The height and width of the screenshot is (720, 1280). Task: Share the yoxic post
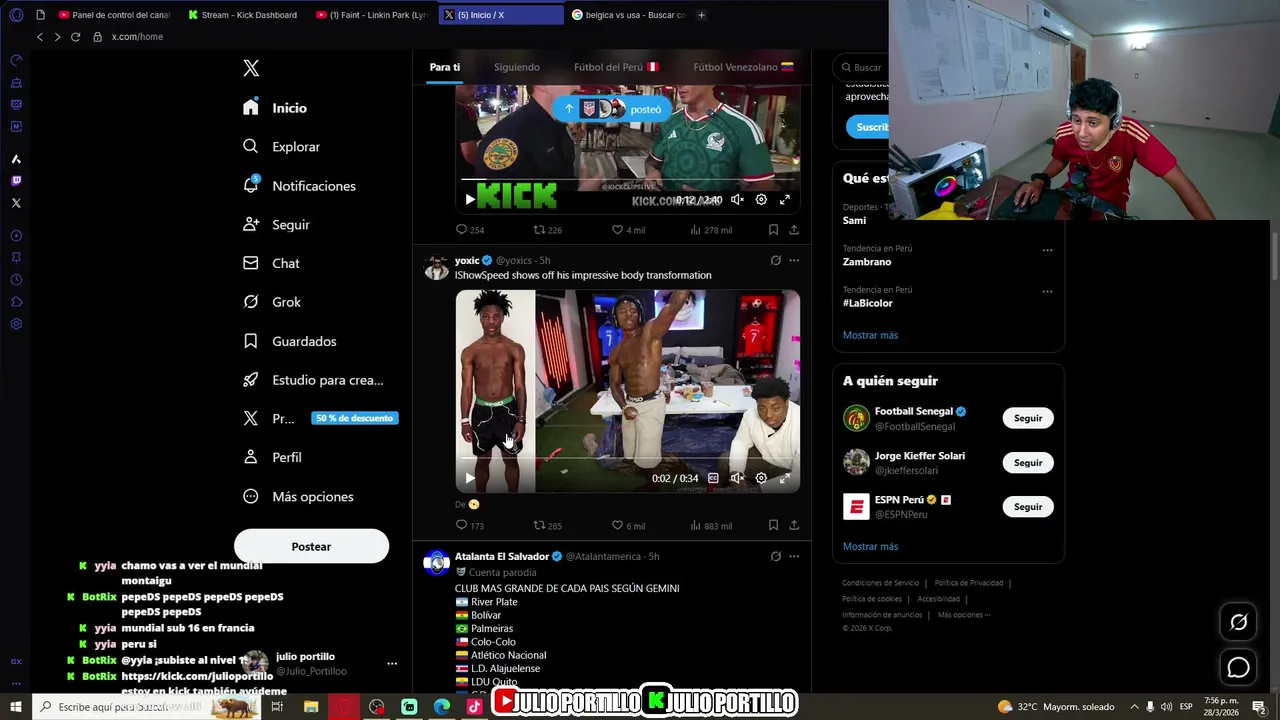pos(794,525)
